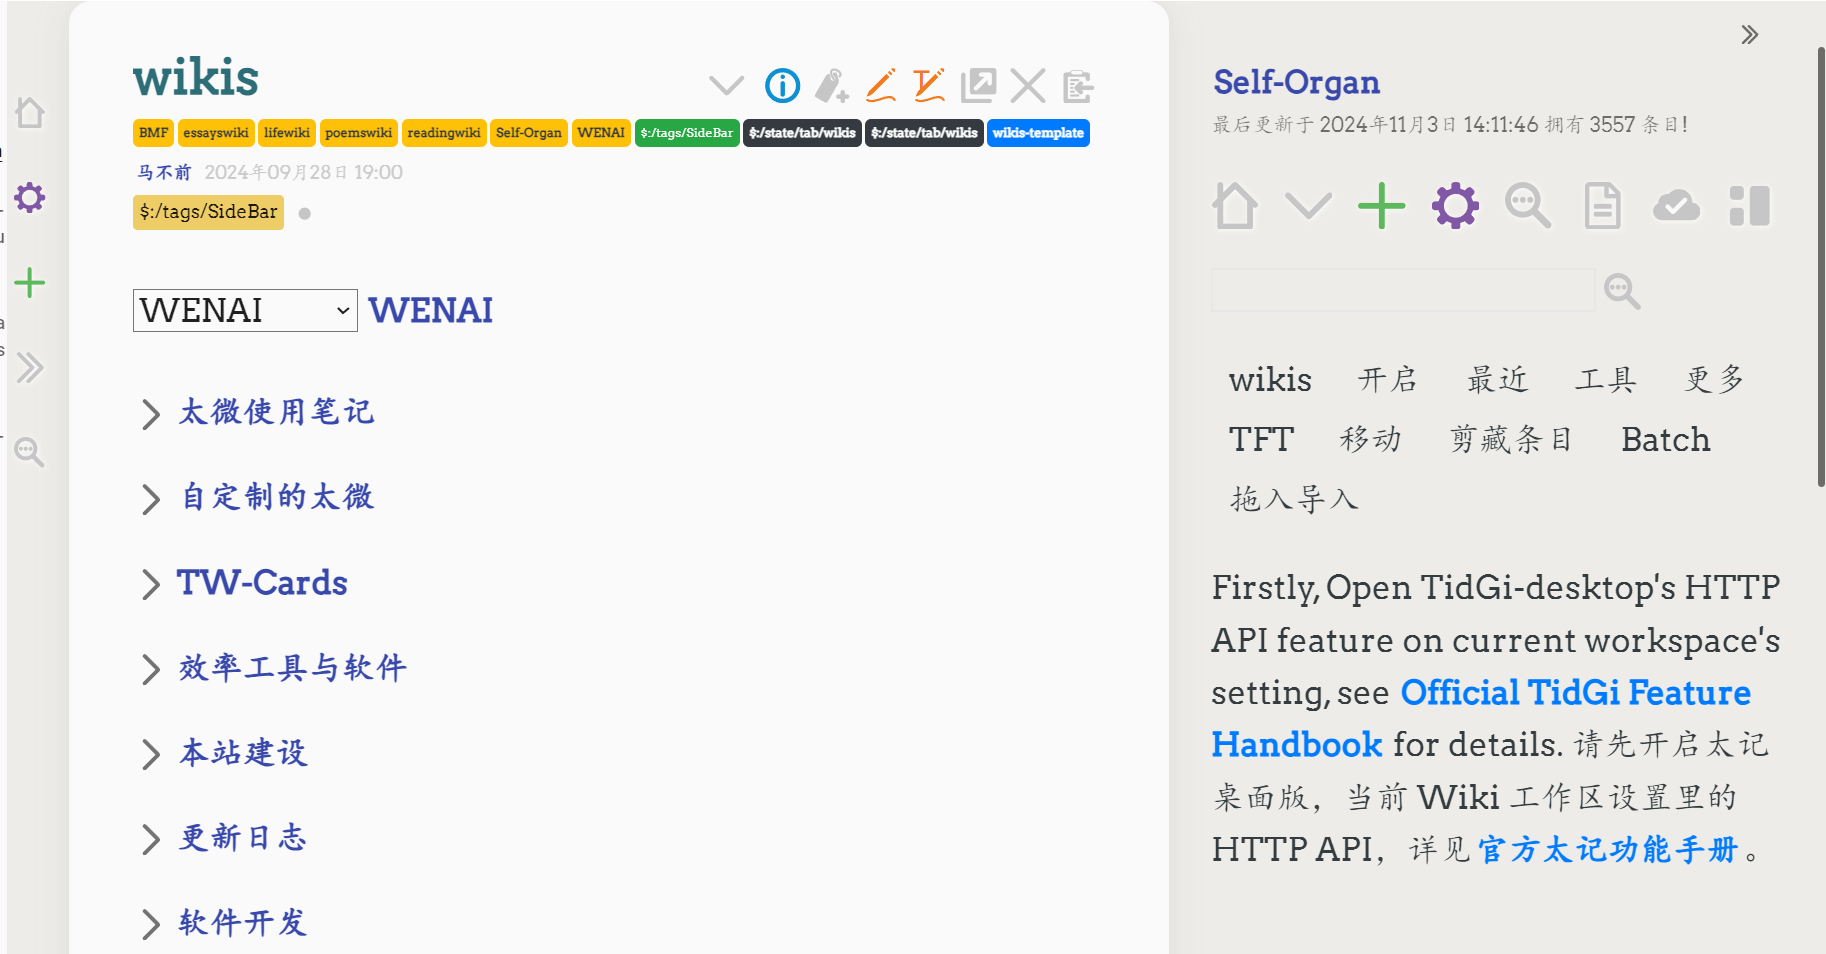The height and width of the screenshot is (954, 1826).
Task: Open the author link 马不前
Action: coord(164,172)
